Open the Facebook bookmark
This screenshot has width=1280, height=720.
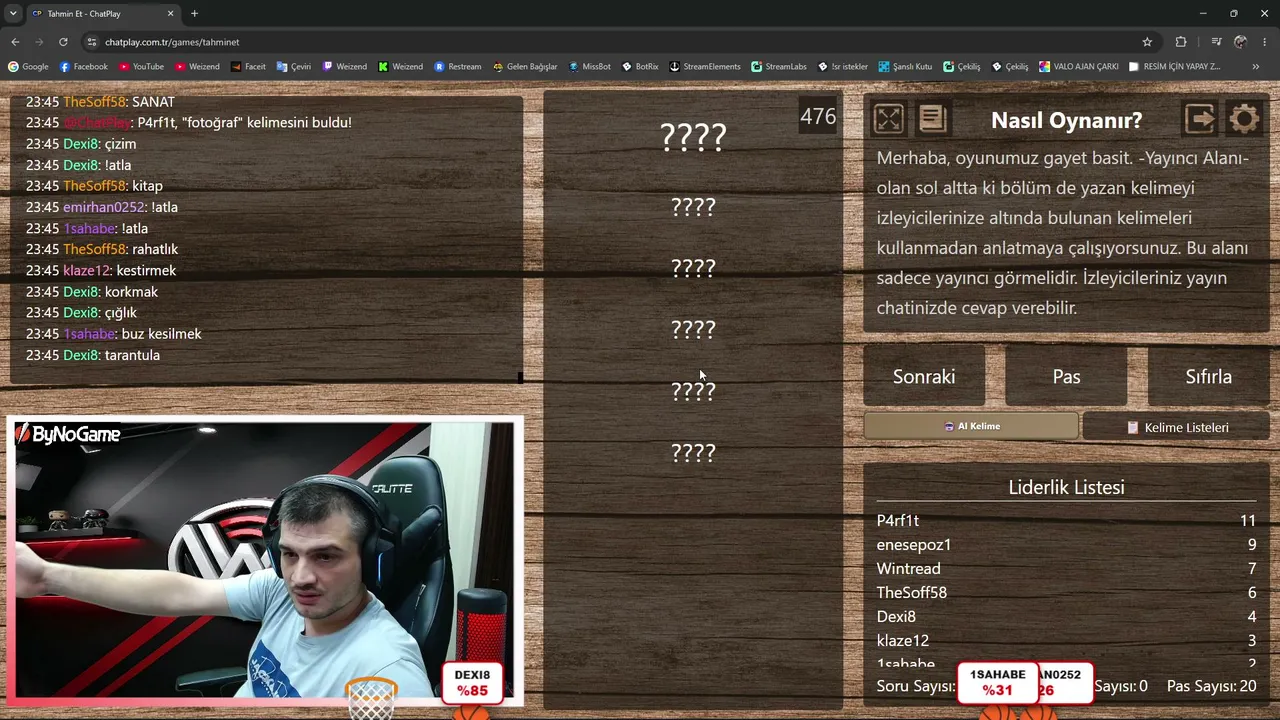84,67
